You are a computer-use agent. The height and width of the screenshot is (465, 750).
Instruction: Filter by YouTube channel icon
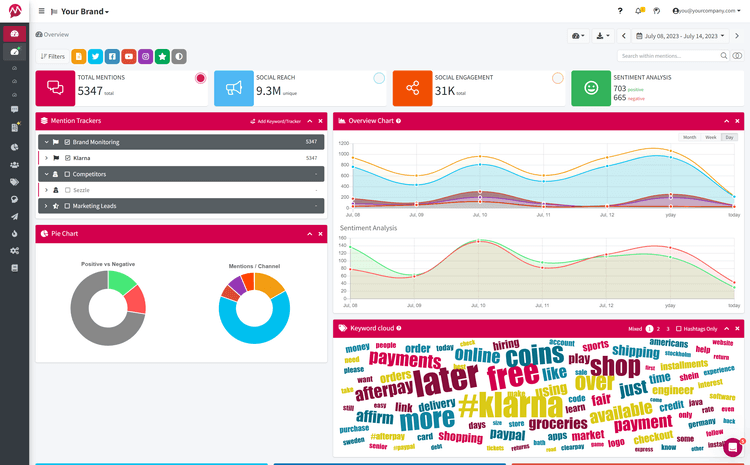[129, 56]
